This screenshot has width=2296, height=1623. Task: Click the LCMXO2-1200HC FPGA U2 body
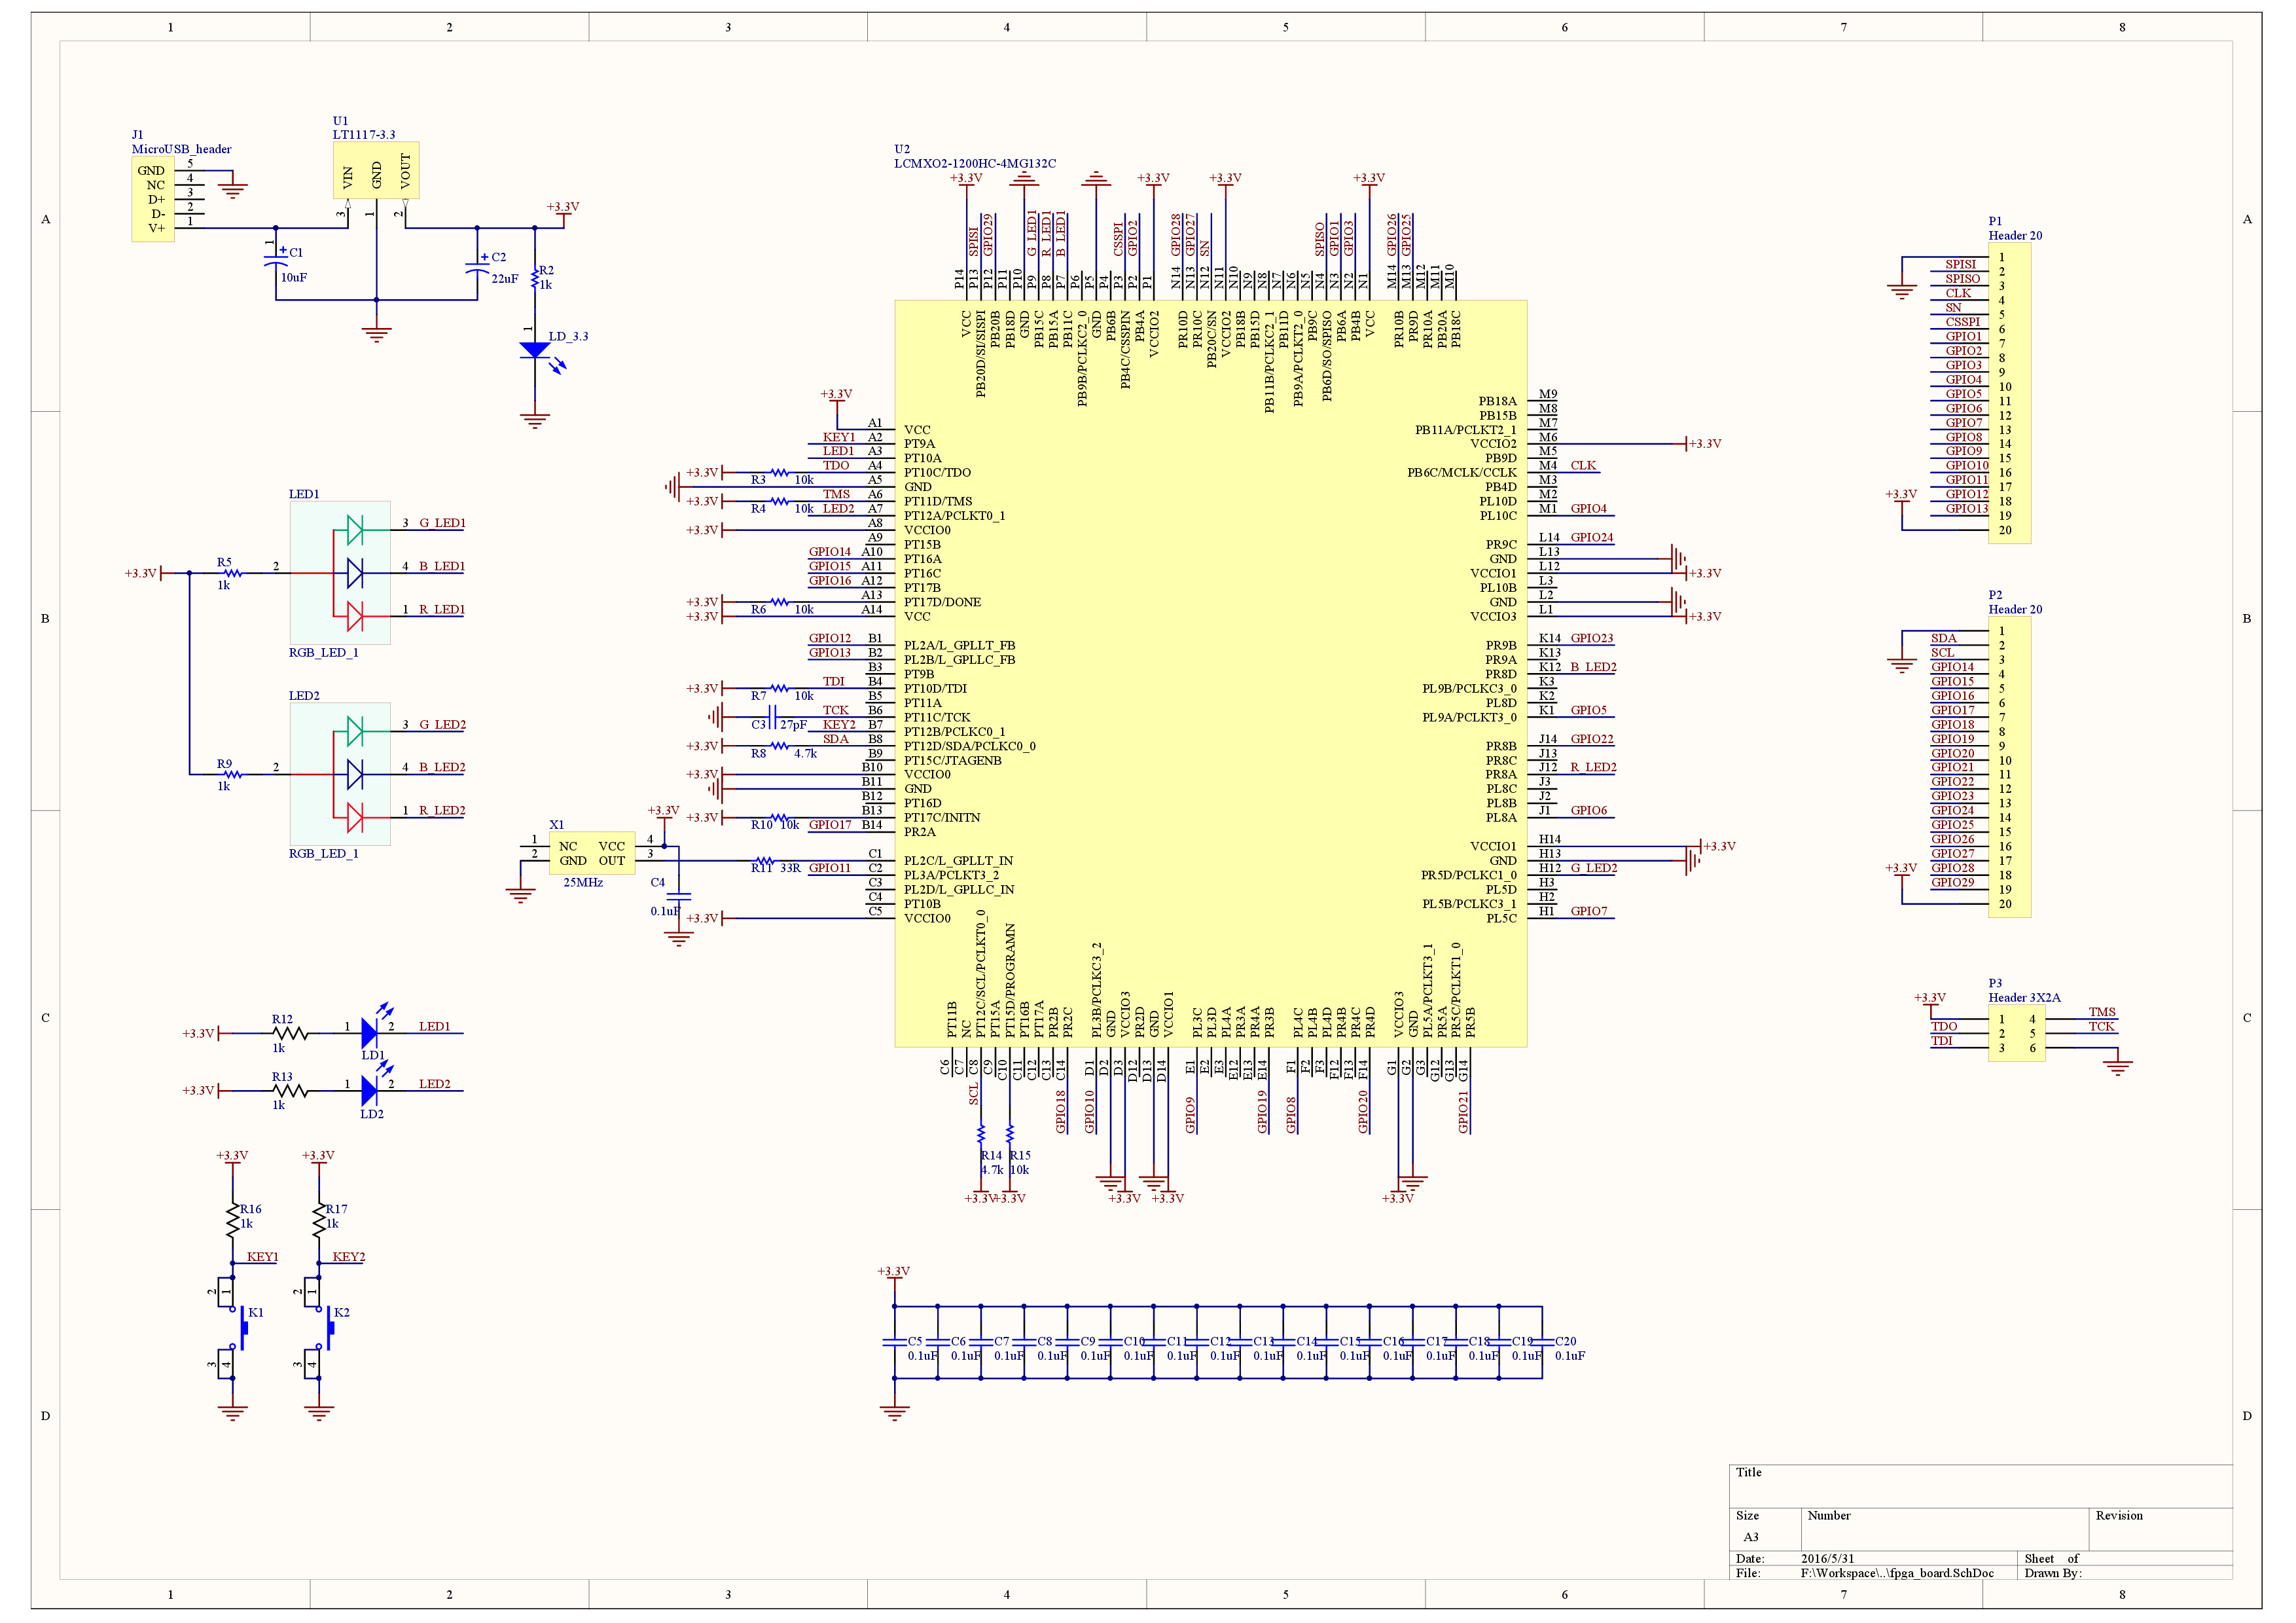[1210, 673]
